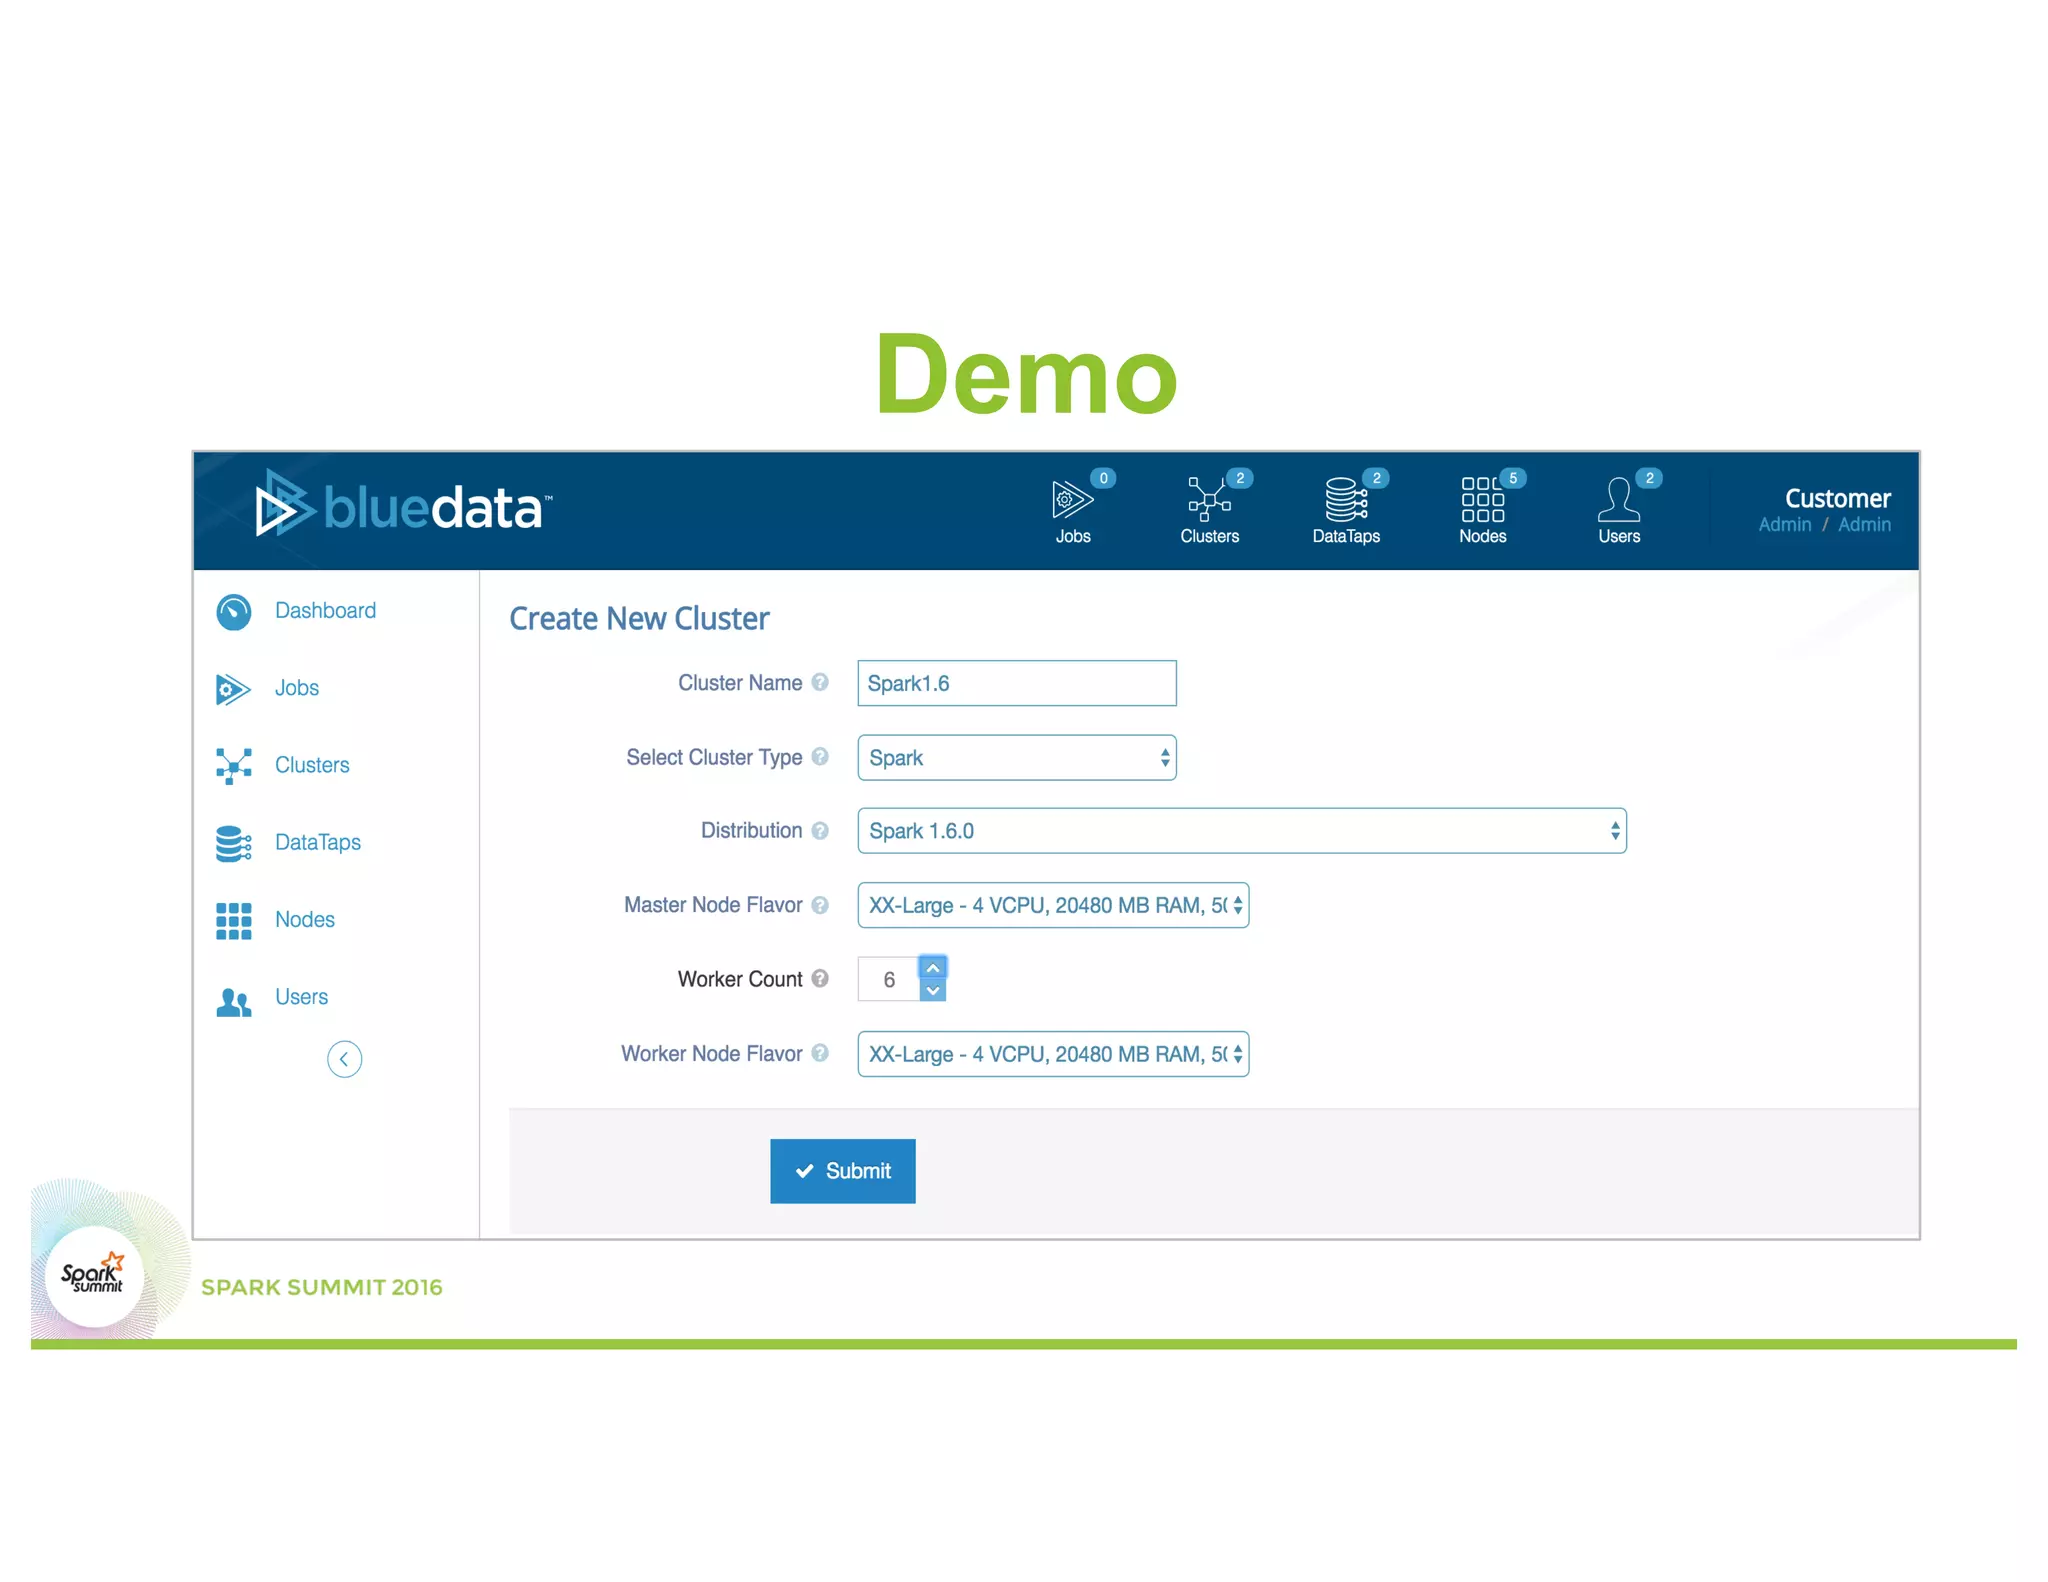
Task: Show help for Worker Node Flavor
Action: [820, 1052]
